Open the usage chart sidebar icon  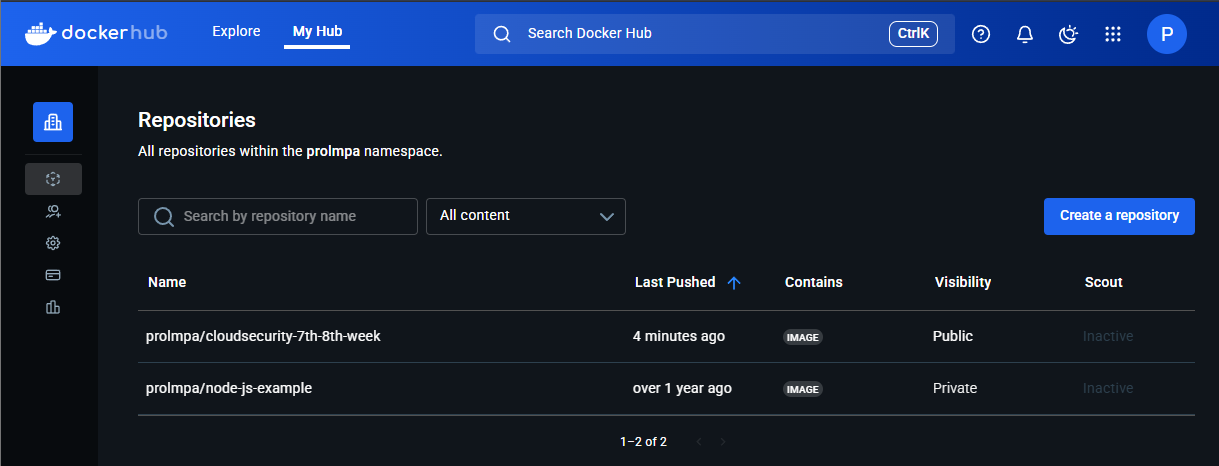tap(53, 307)
